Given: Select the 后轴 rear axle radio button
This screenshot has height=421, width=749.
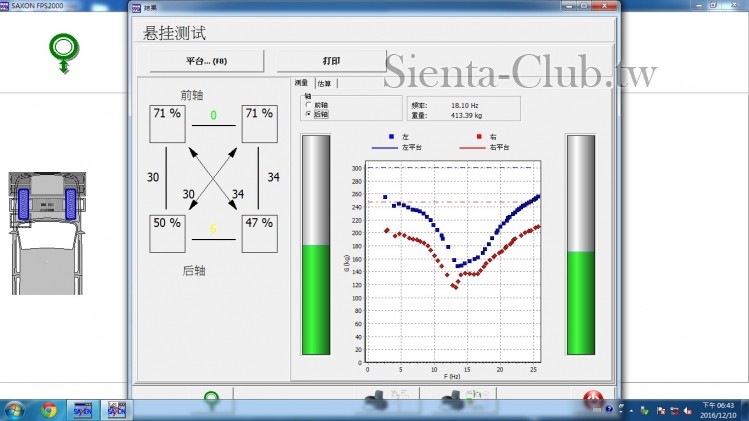Looking at the screenshot, I should click(307, 114).
